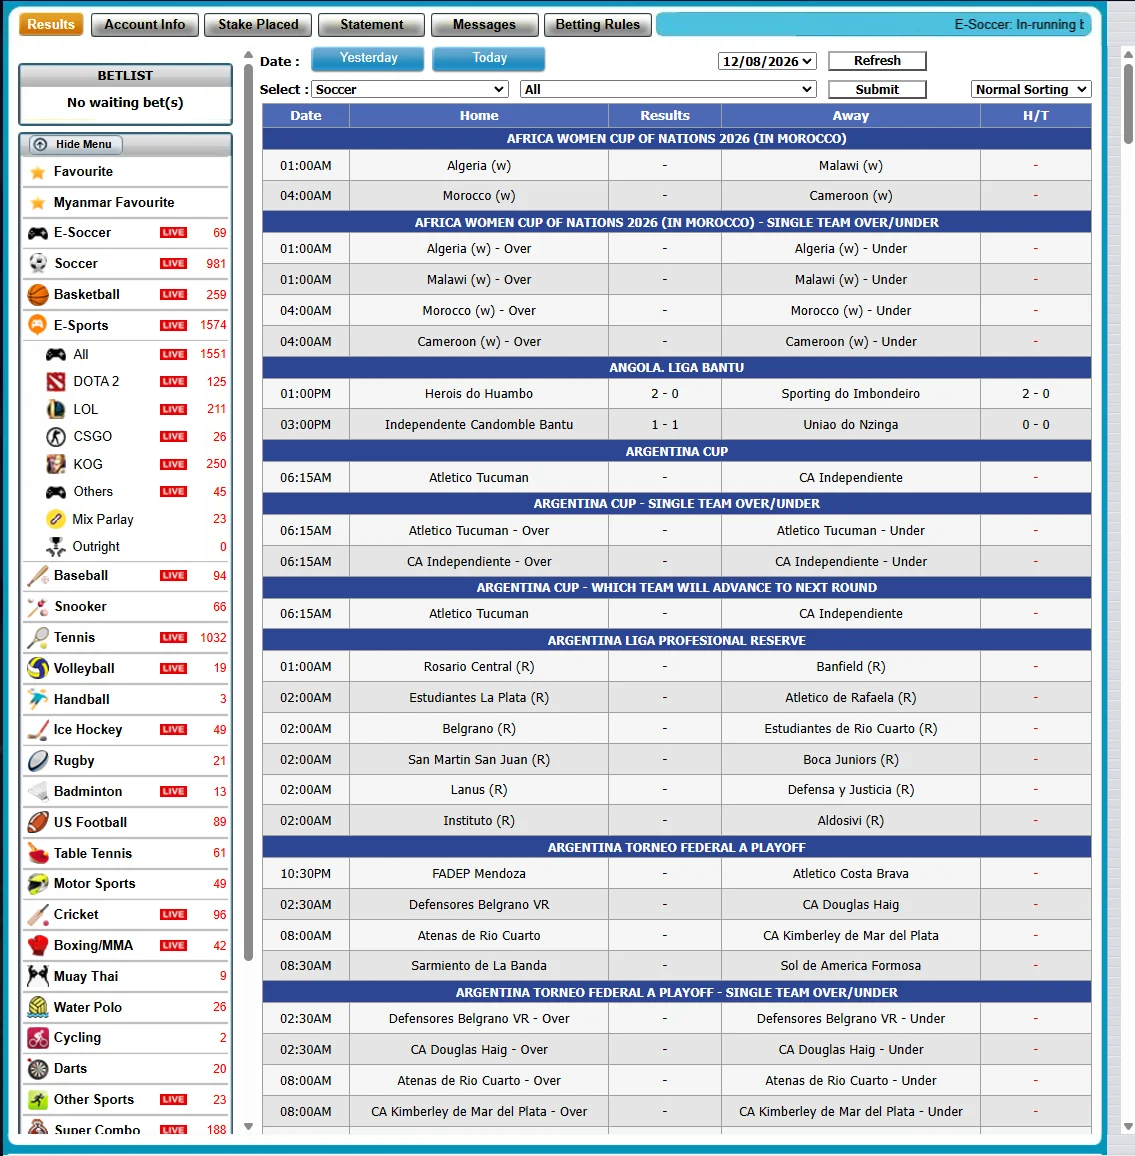Select the Snooker cue icon

click(x=38, y=607)
